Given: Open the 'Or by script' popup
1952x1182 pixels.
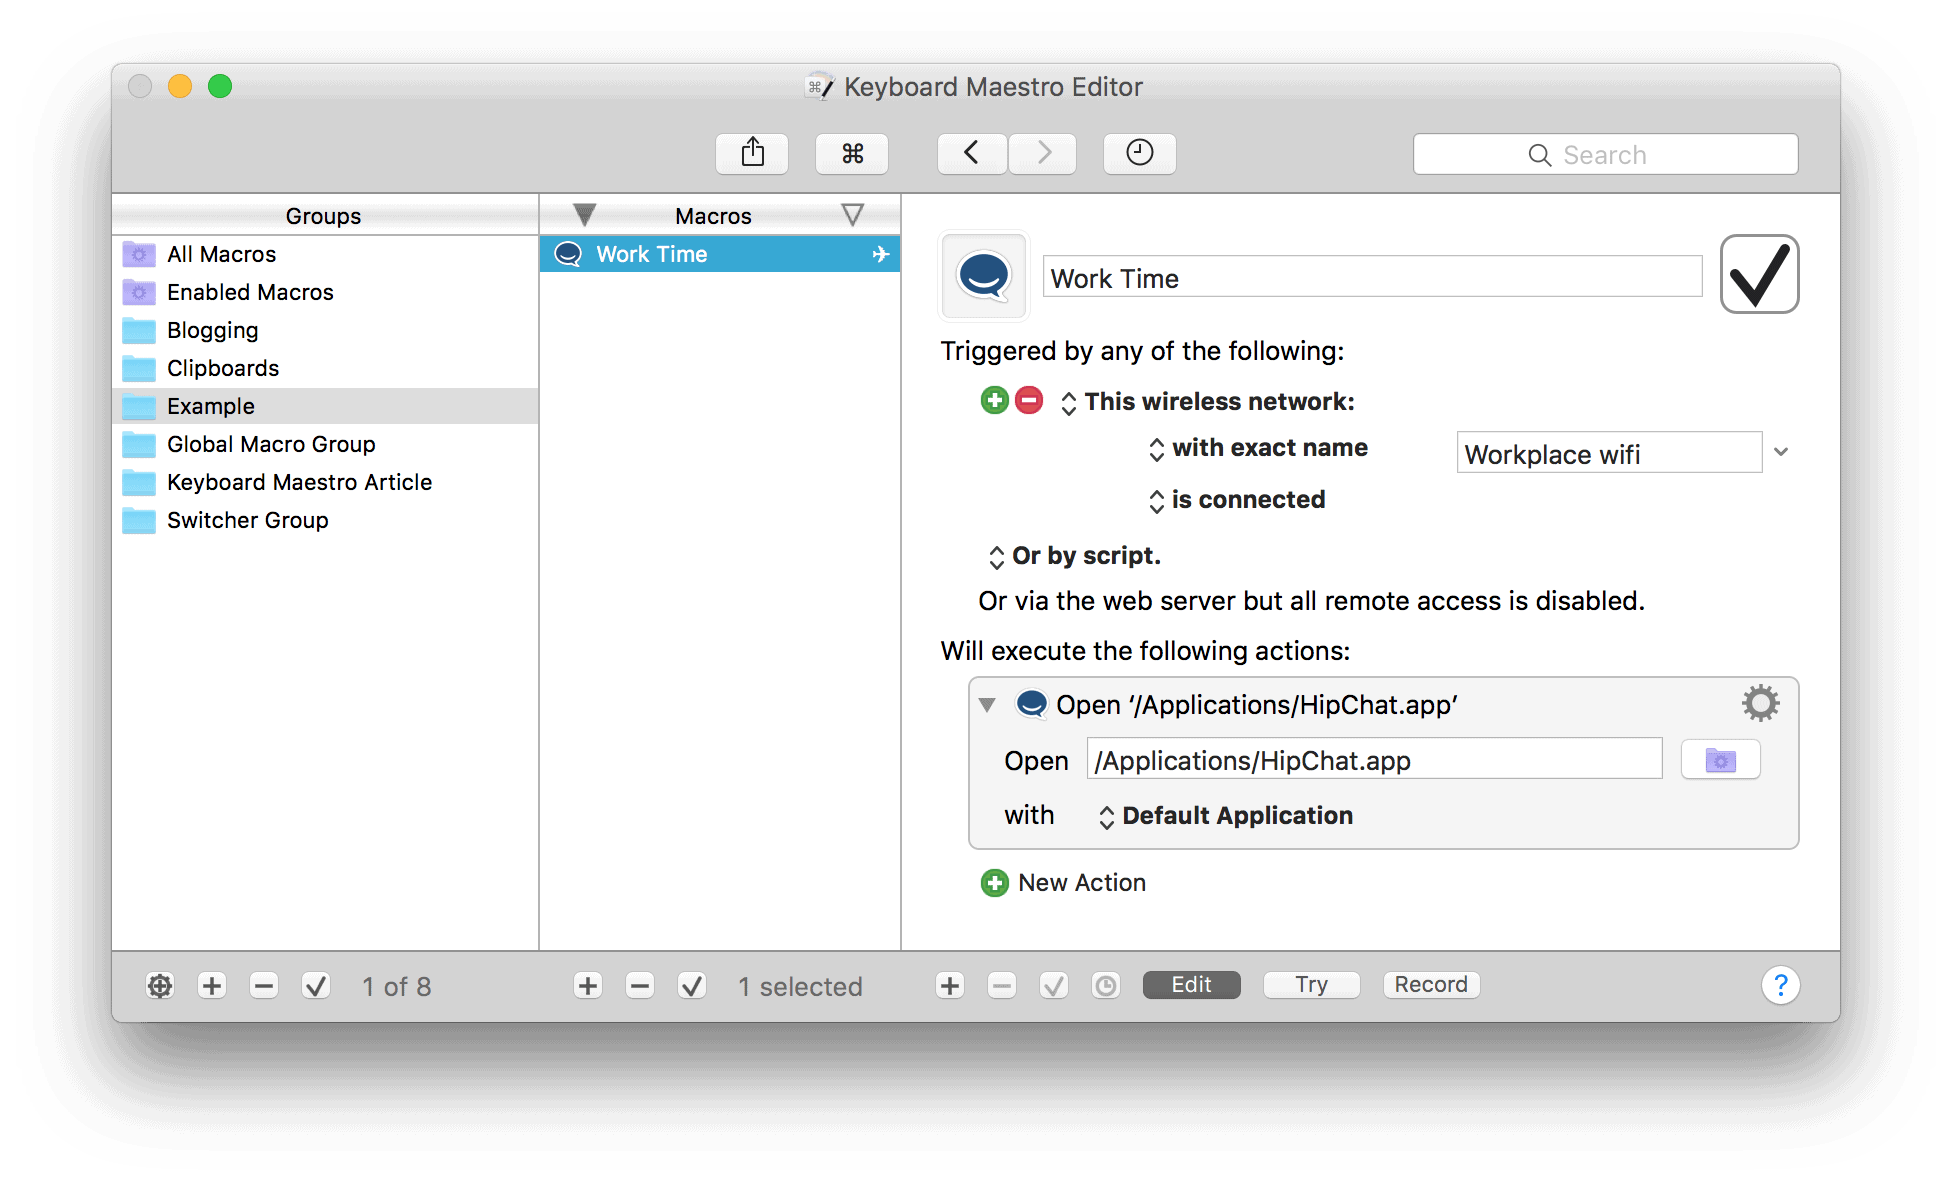Looking at the screenshot, I should tap(1075, 556).
